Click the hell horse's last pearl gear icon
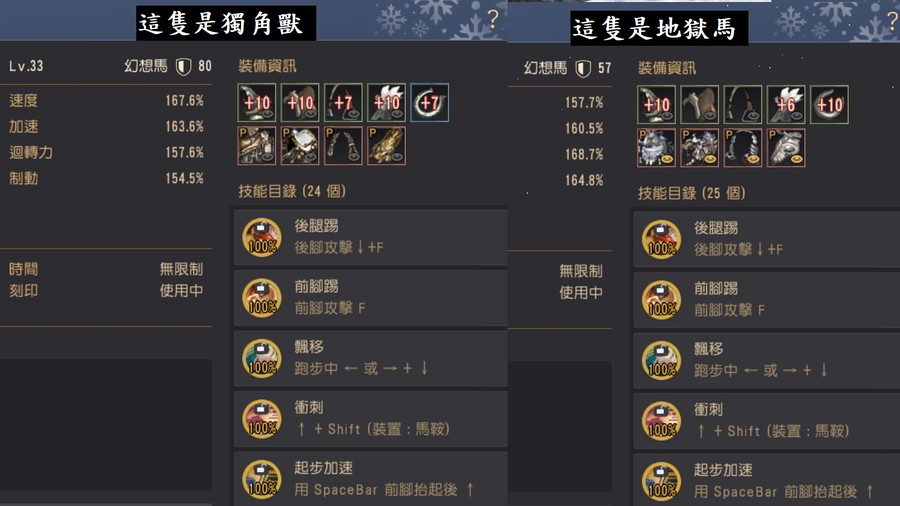 (x=786, y=148)
